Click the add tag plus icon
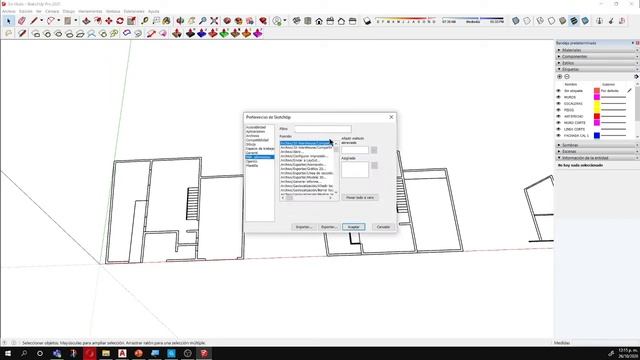 560,77
